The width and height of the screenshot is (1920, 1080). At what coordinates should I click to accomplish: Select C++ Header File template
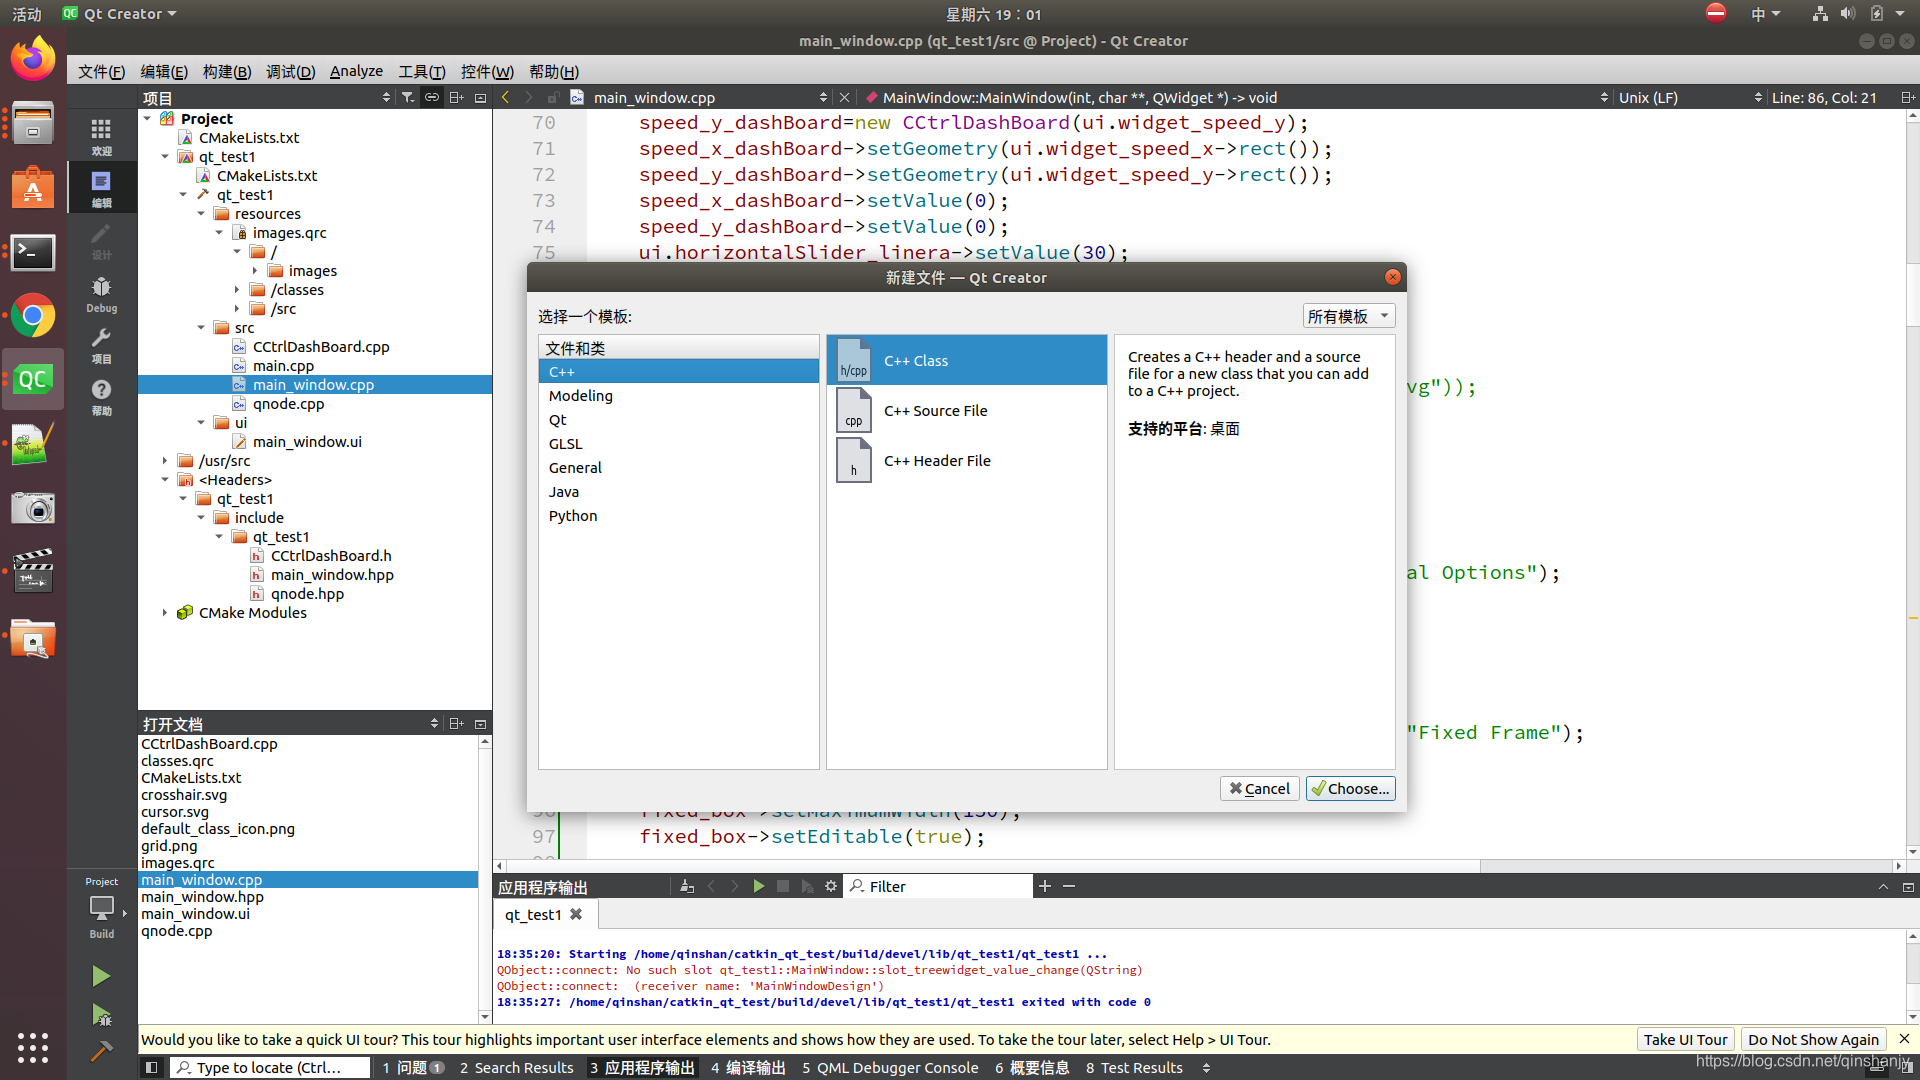966,460
